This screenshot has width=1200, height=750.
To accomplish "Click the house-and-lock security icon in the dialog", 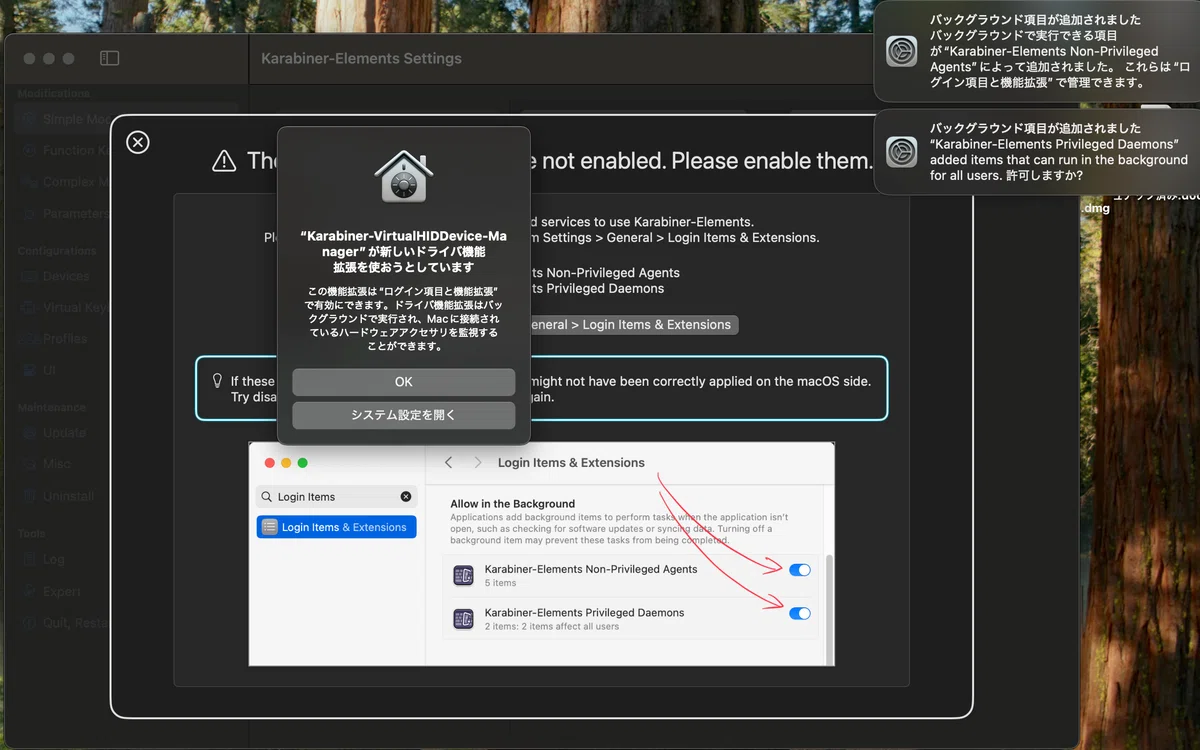I will 403,176.
